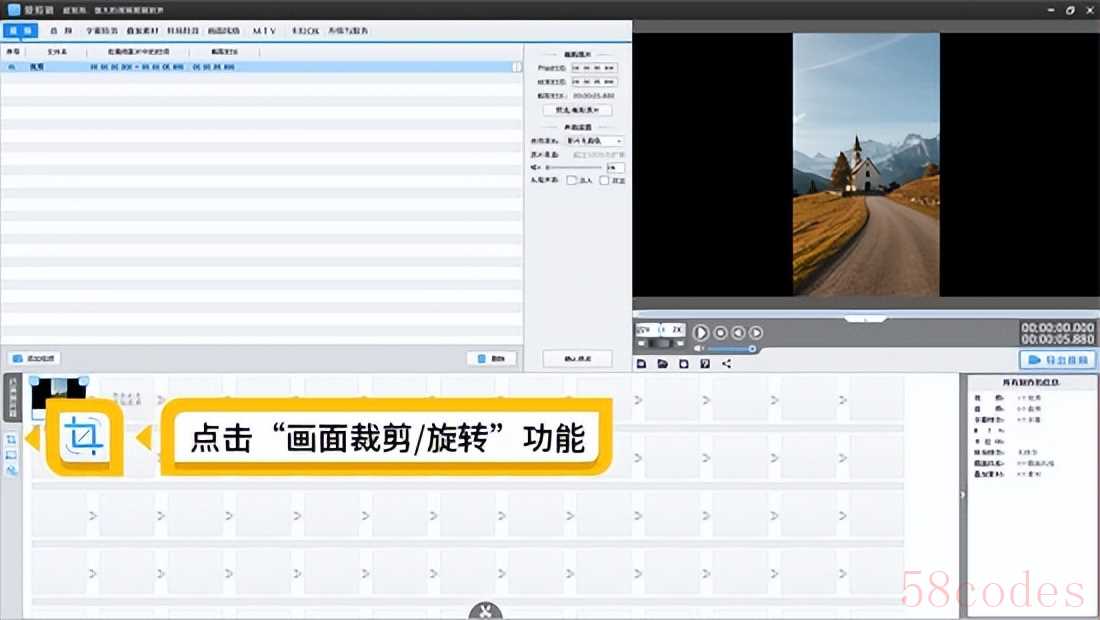The image size is (1100, 620).
Task: Click the bottom icon in left sidebar
Action: (11, 469)
